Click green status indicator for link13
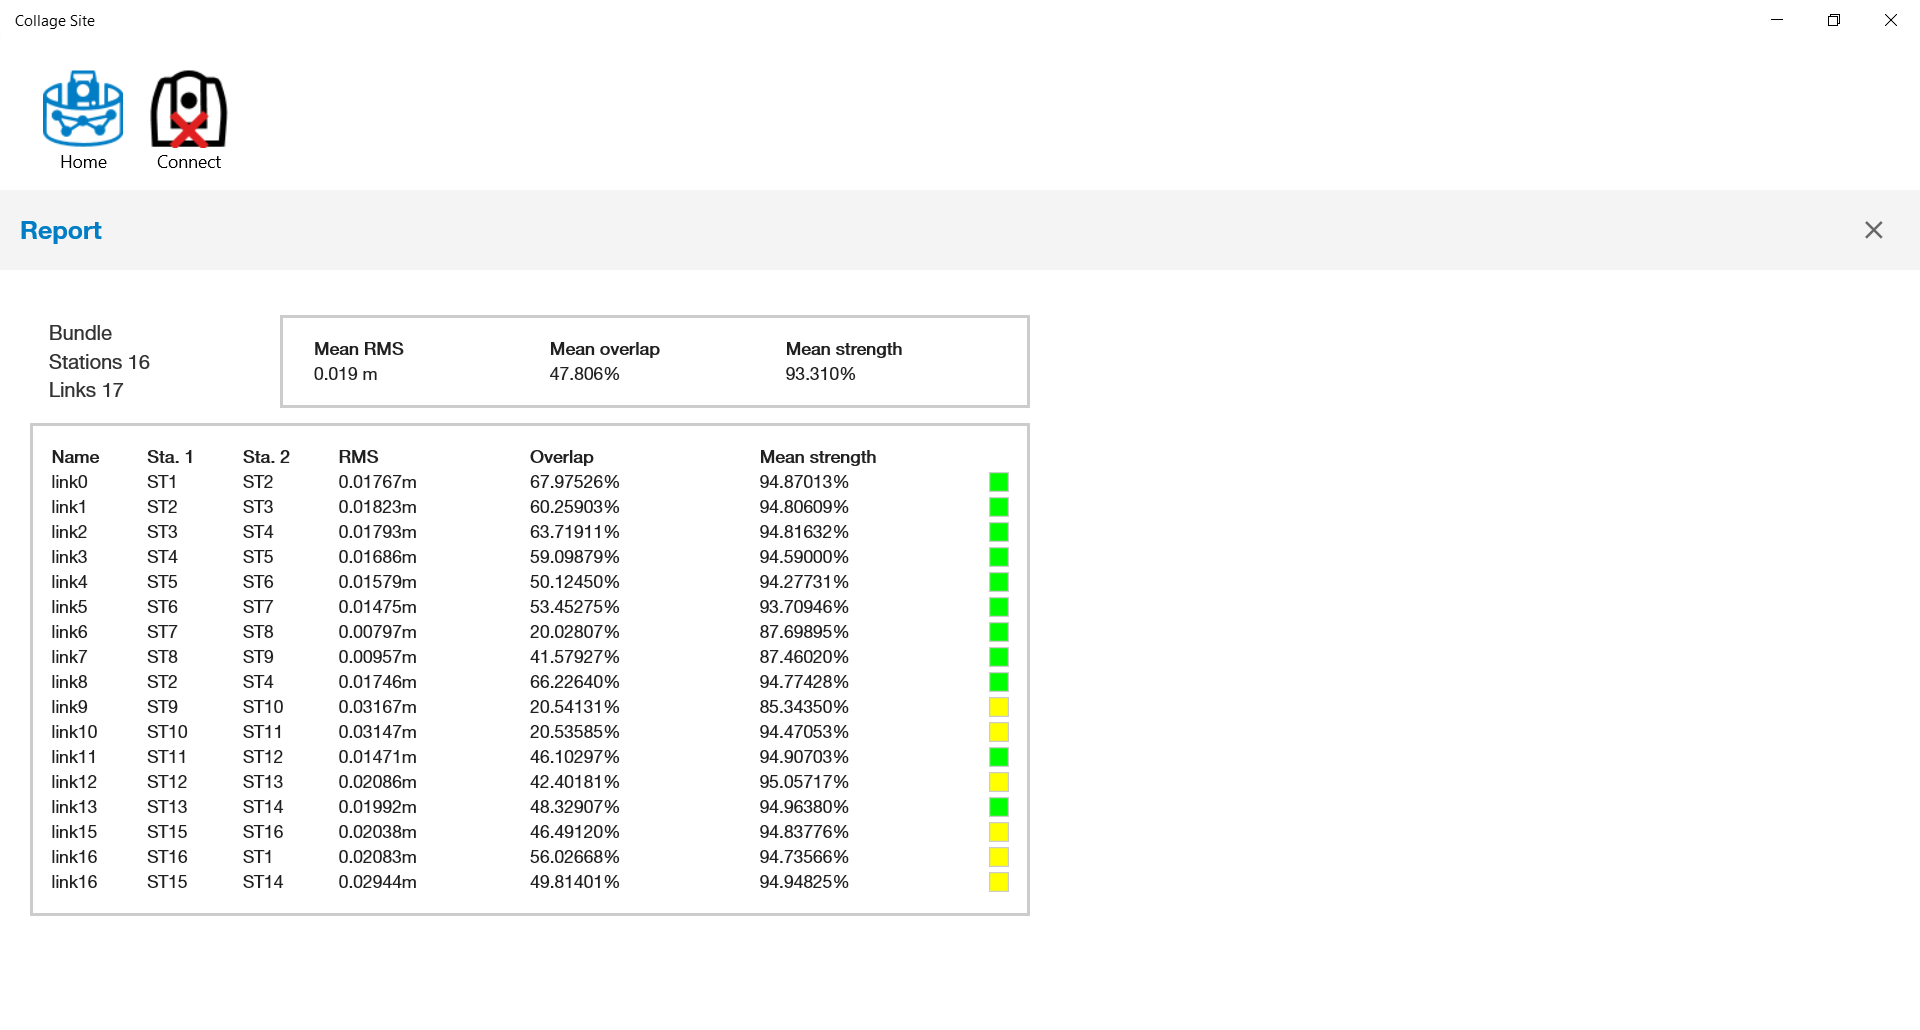The image size is (1920, 1030). (998, 807)
